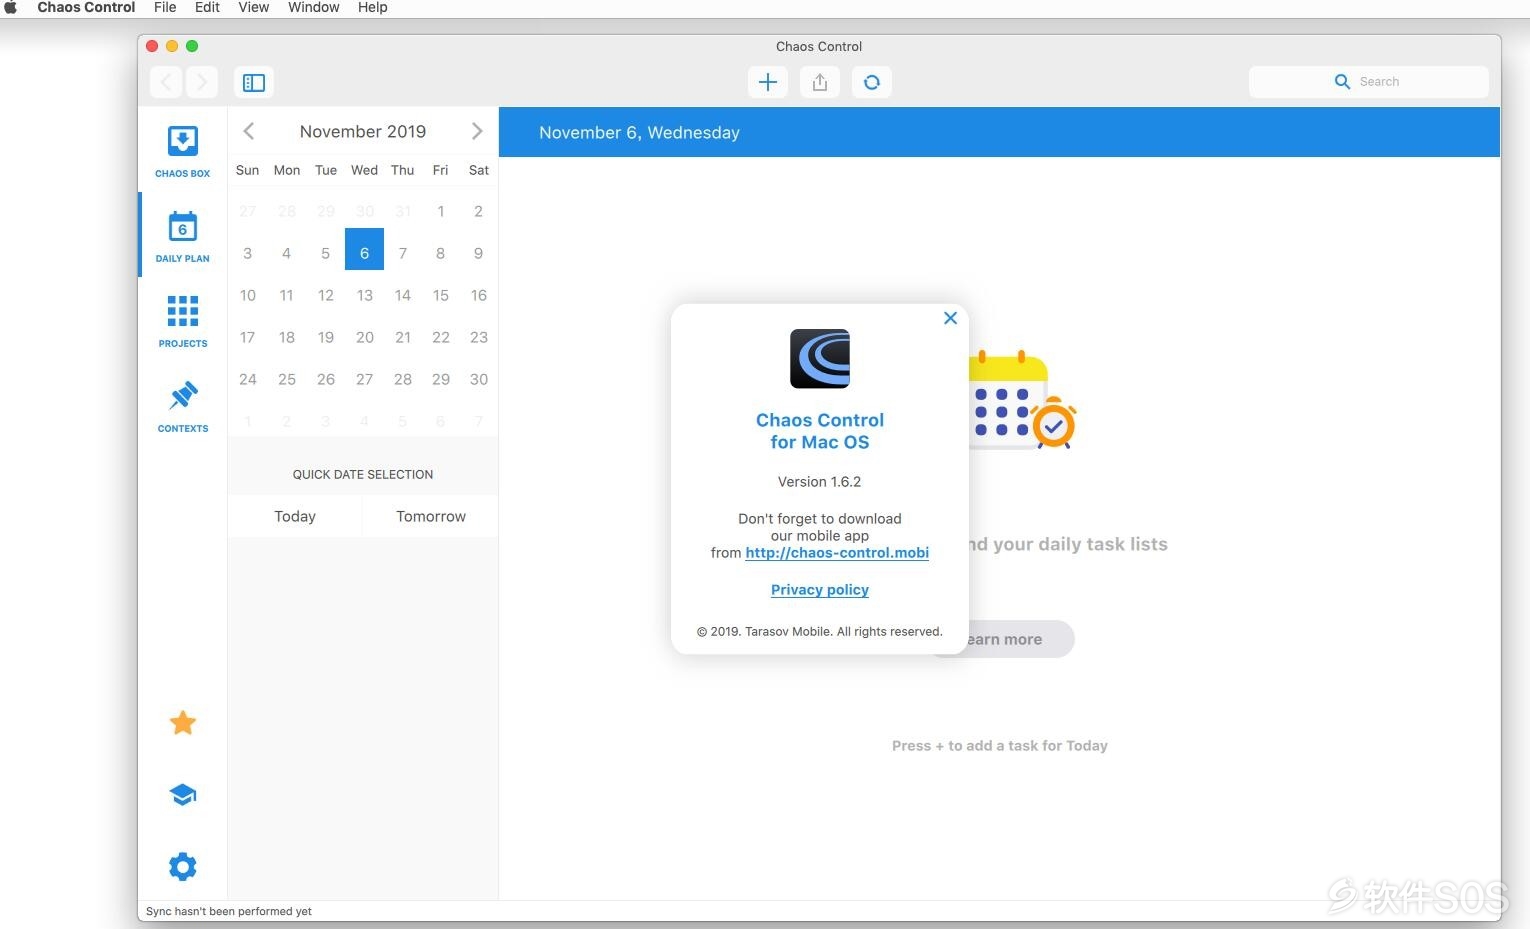The width and height of the screenshot is (1530, 929).
Task: Select November 20 in calendar
Action: pos(365,337)
